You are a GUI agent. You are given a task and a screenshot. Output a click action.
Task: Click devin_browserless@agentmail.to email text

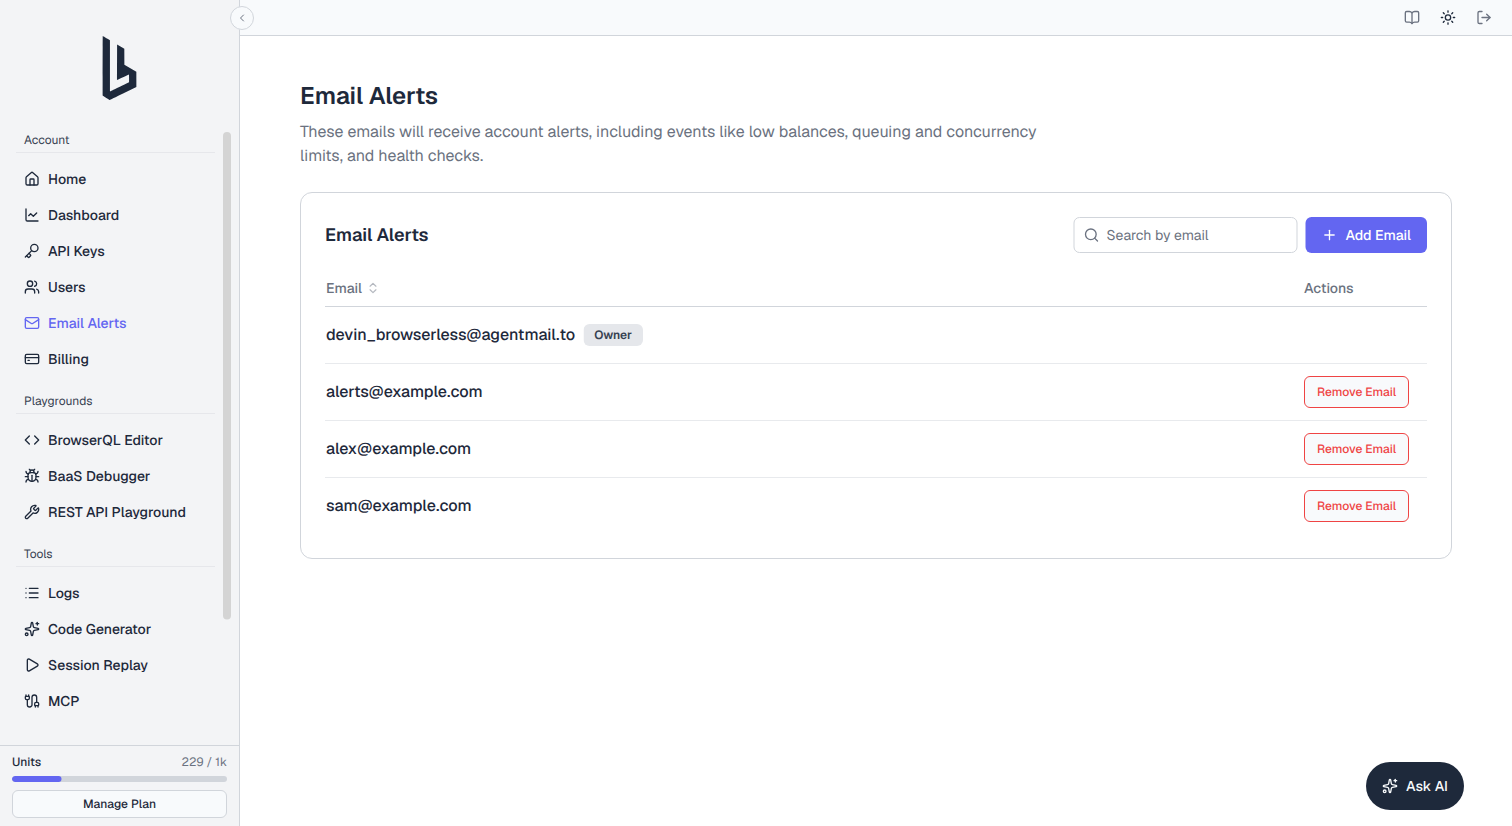450,335
